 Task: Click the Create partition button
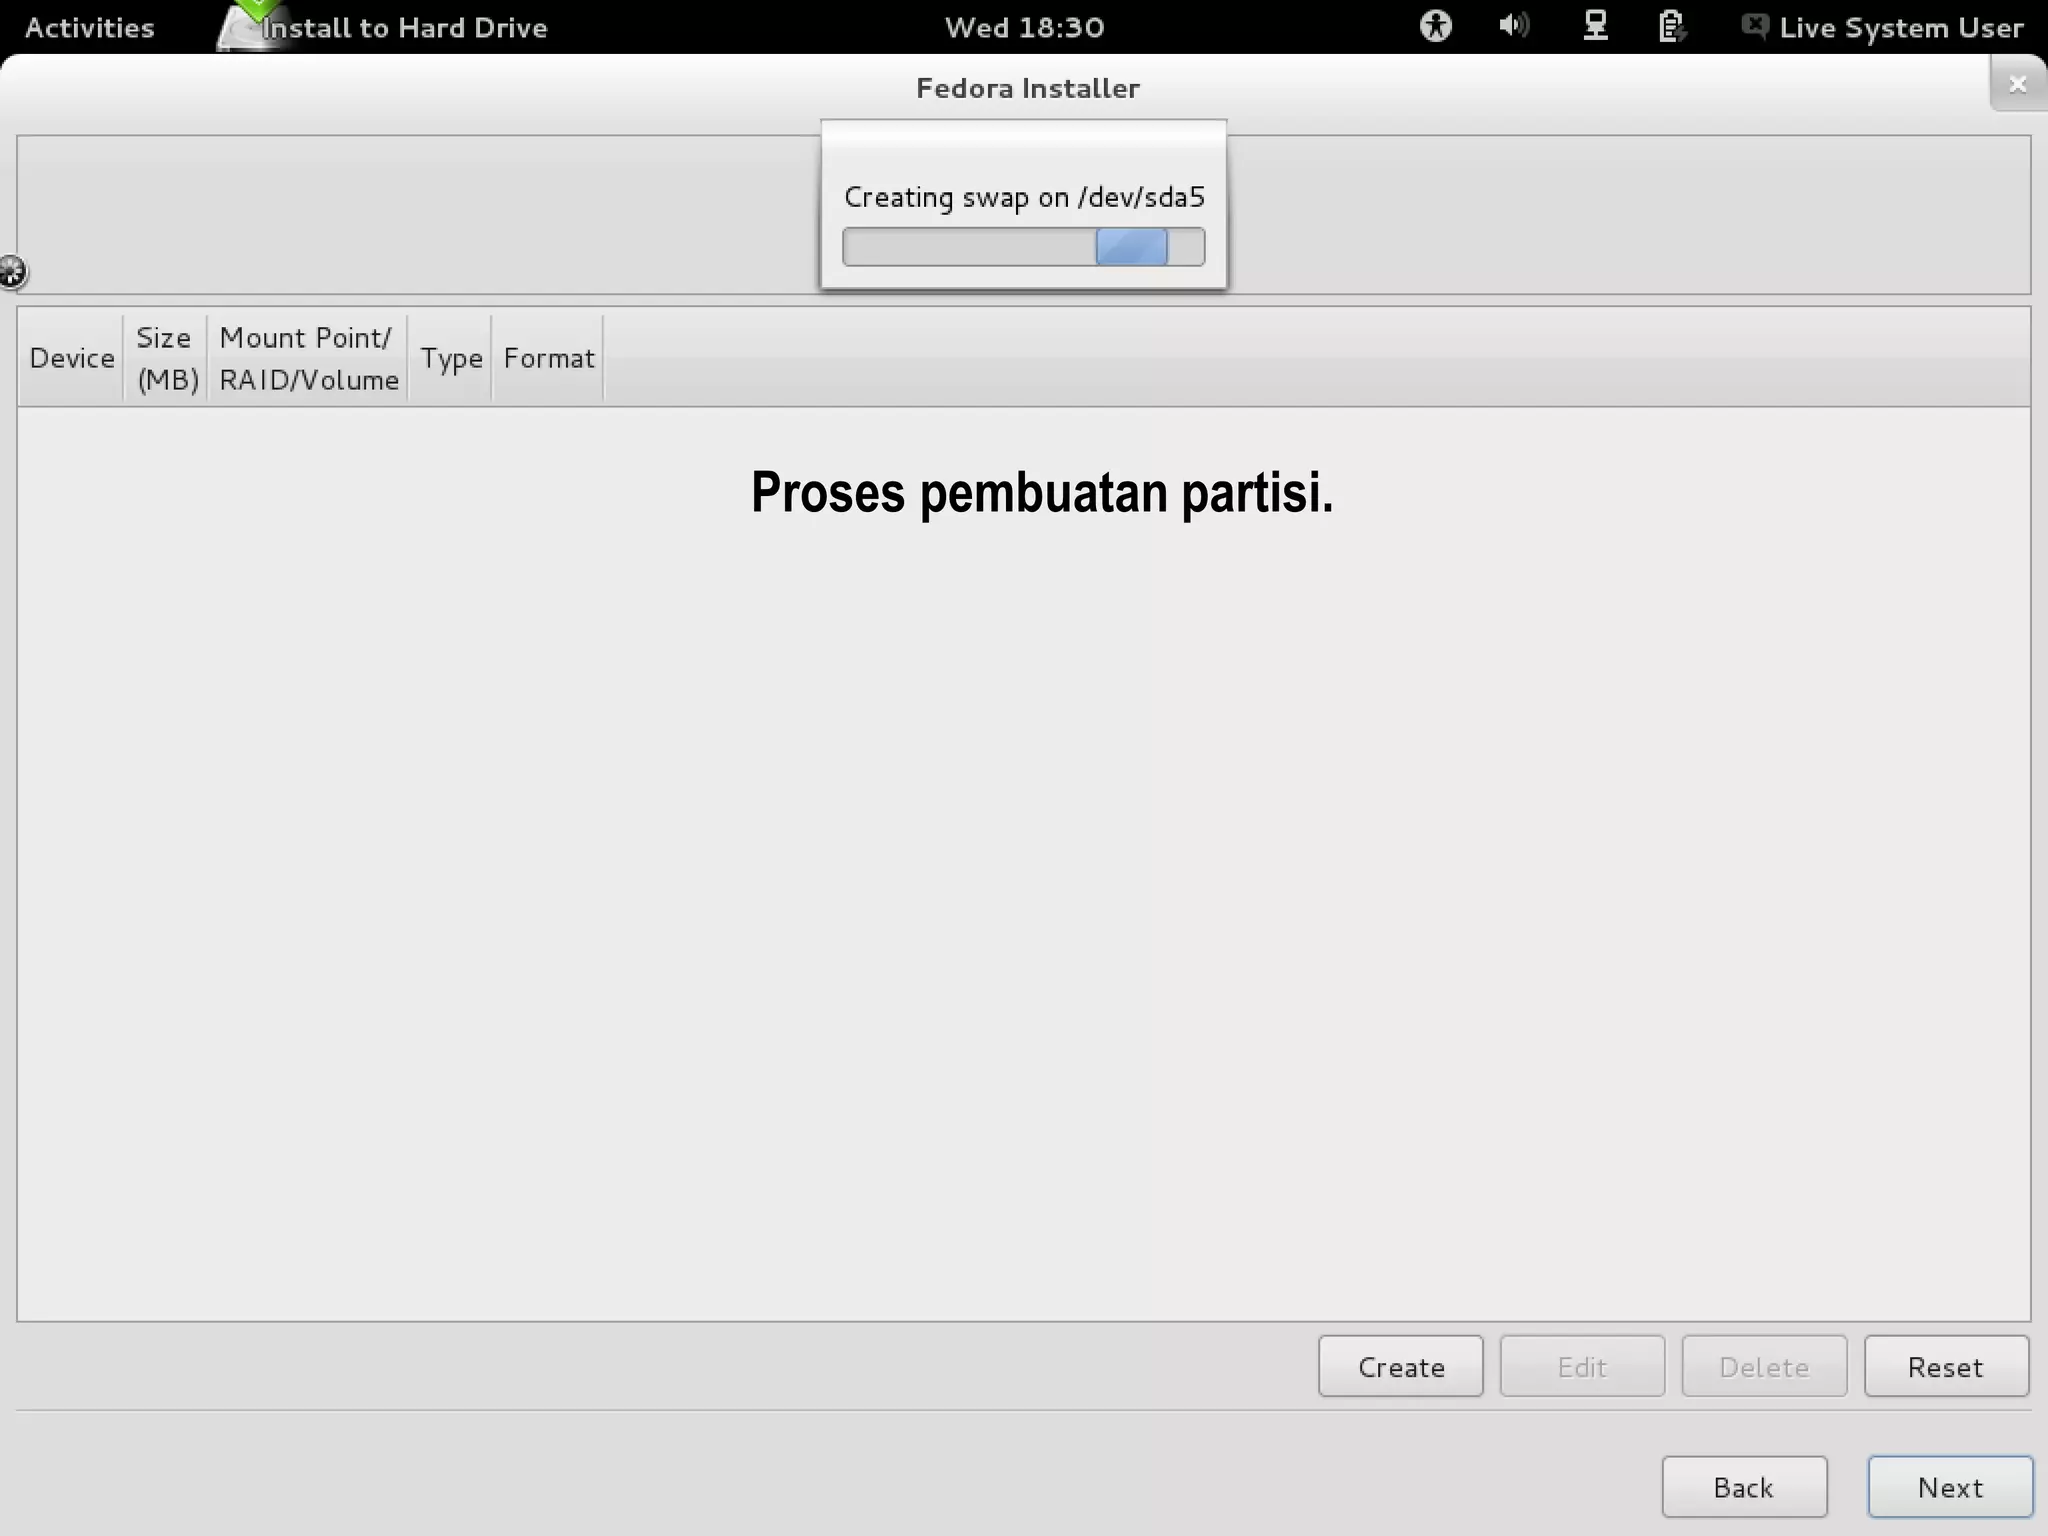click(1400, 1366)
